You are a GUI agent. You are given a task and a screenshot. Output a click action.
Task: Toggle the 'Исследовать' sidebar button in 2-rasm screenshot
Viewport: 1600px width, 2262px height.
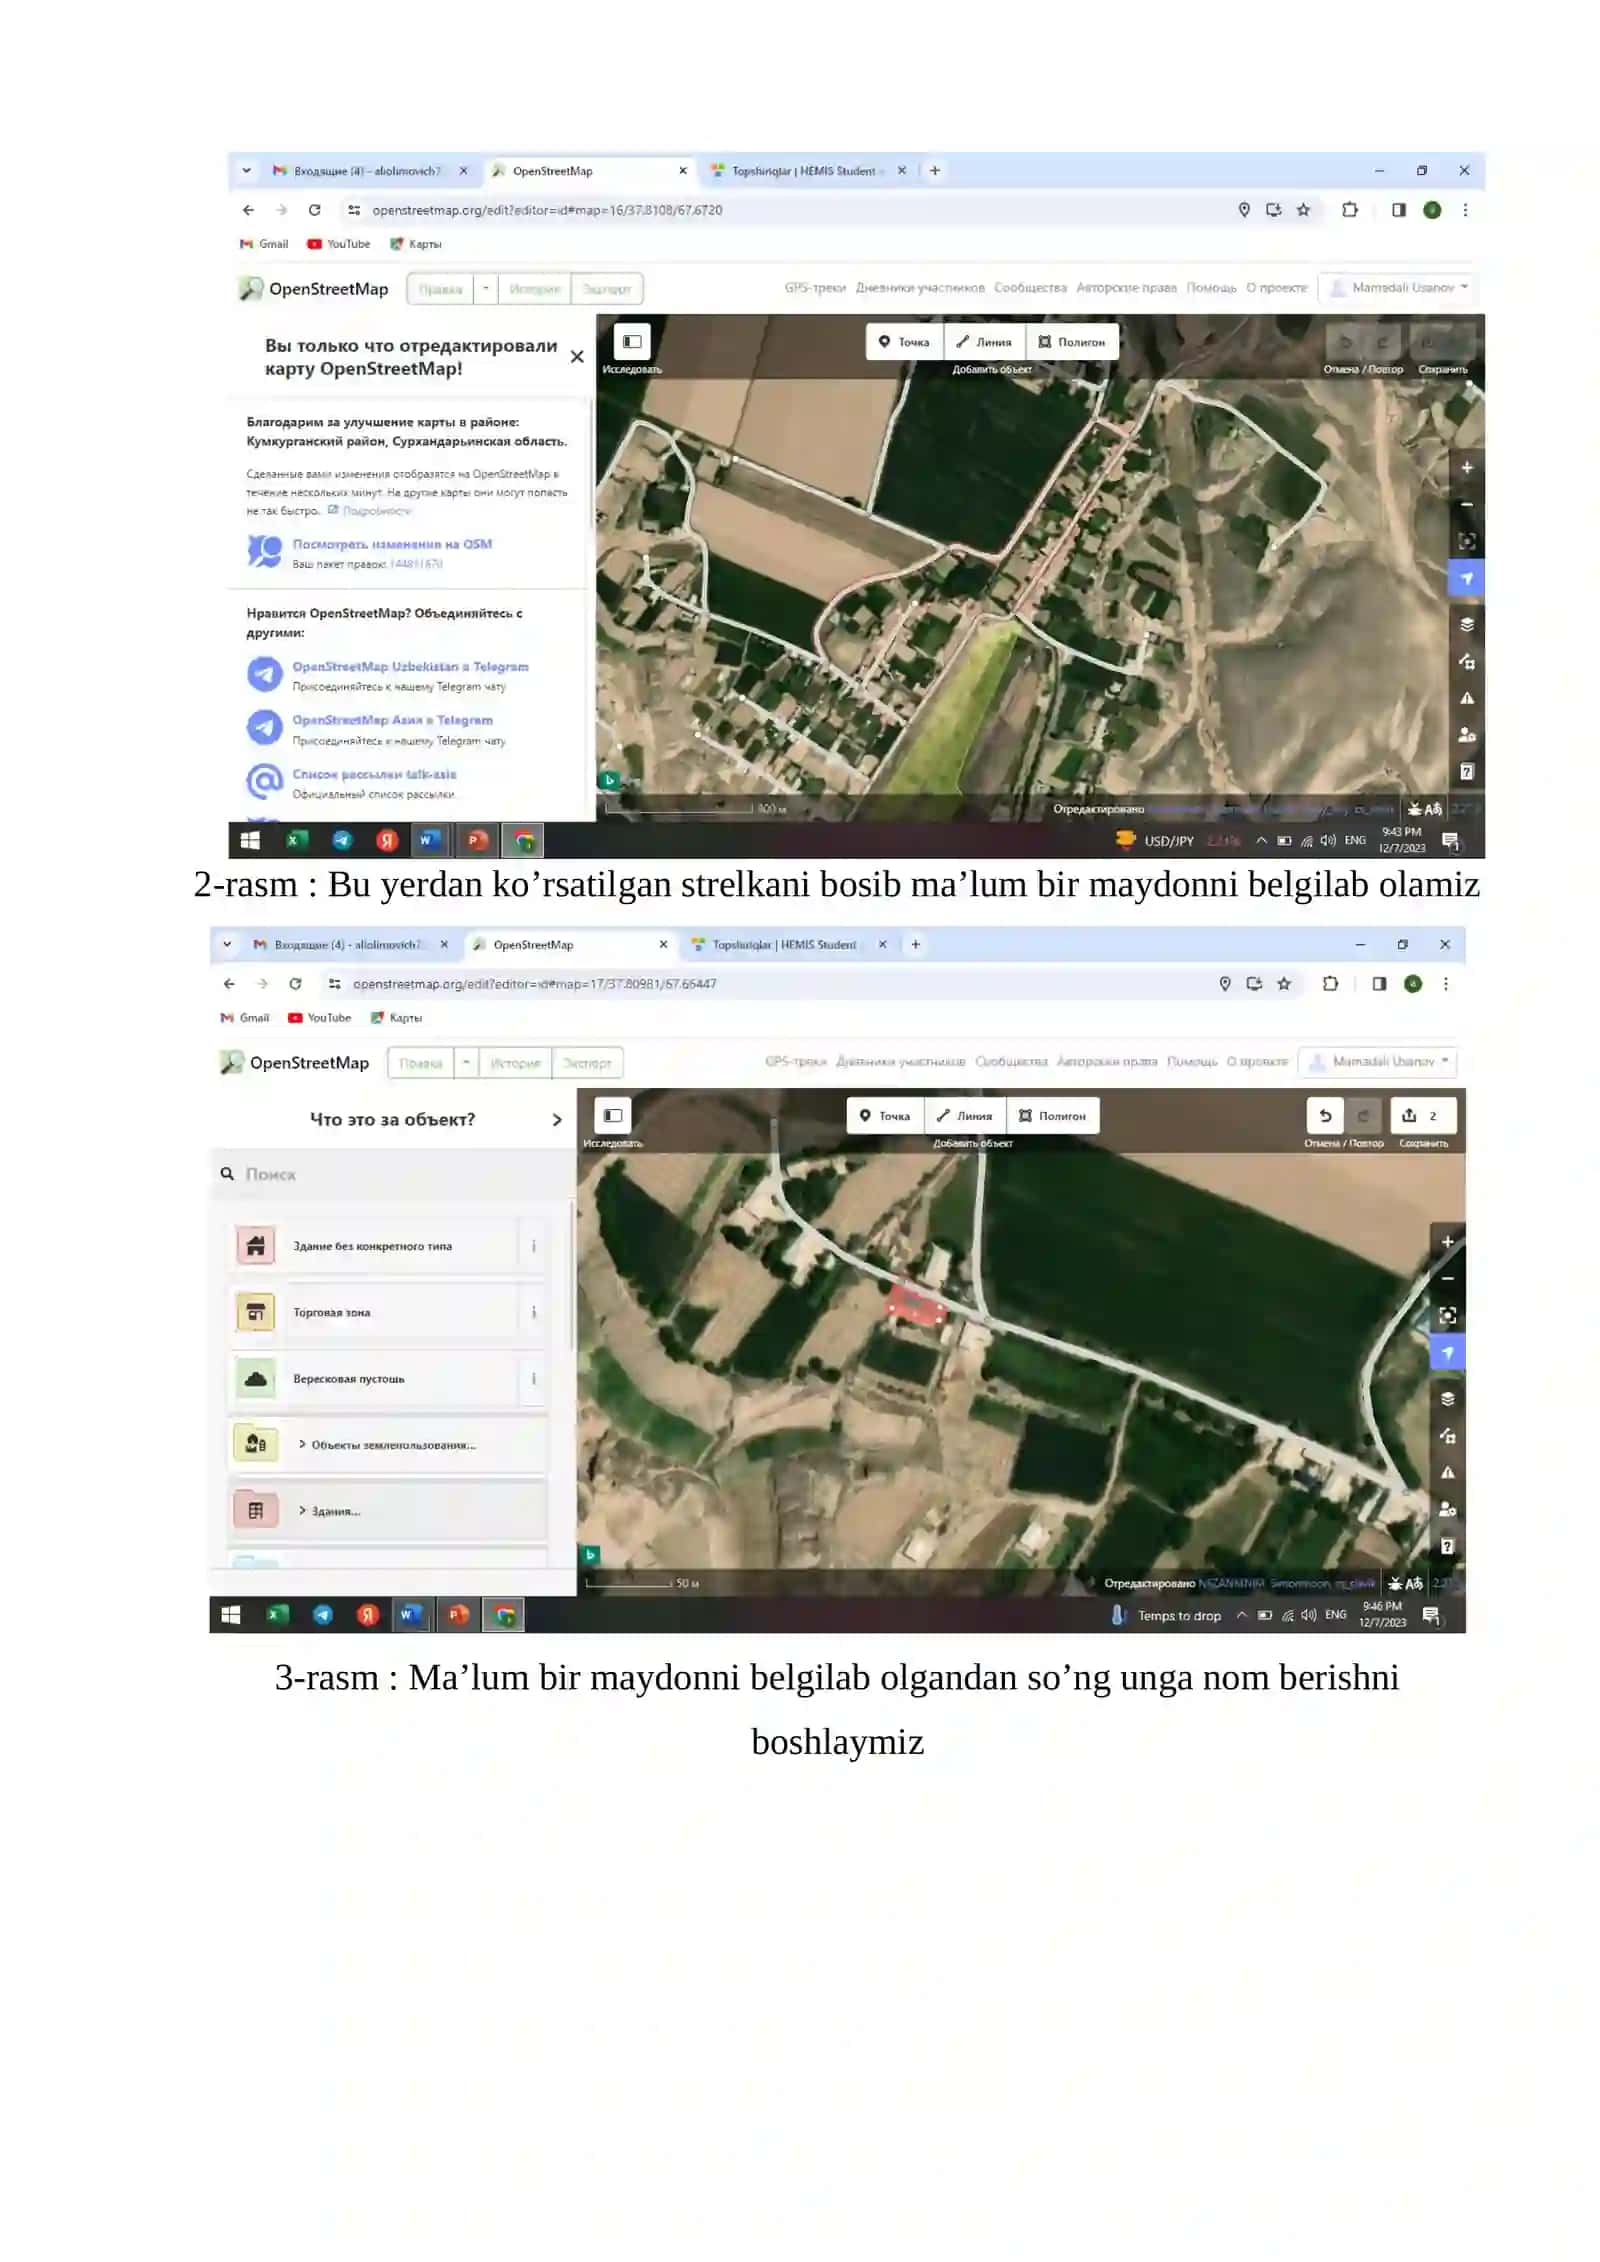(632, 341)
